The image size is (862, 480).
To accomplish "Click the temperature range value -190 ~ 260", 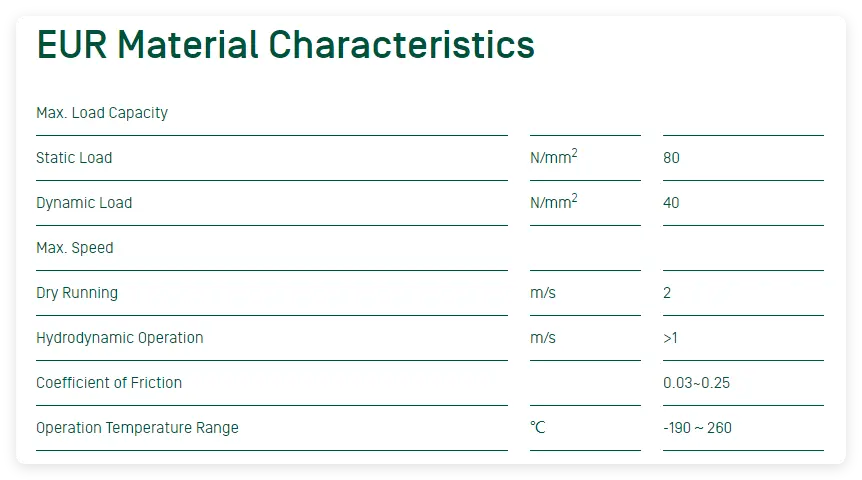I will click(x=697, y=428).
